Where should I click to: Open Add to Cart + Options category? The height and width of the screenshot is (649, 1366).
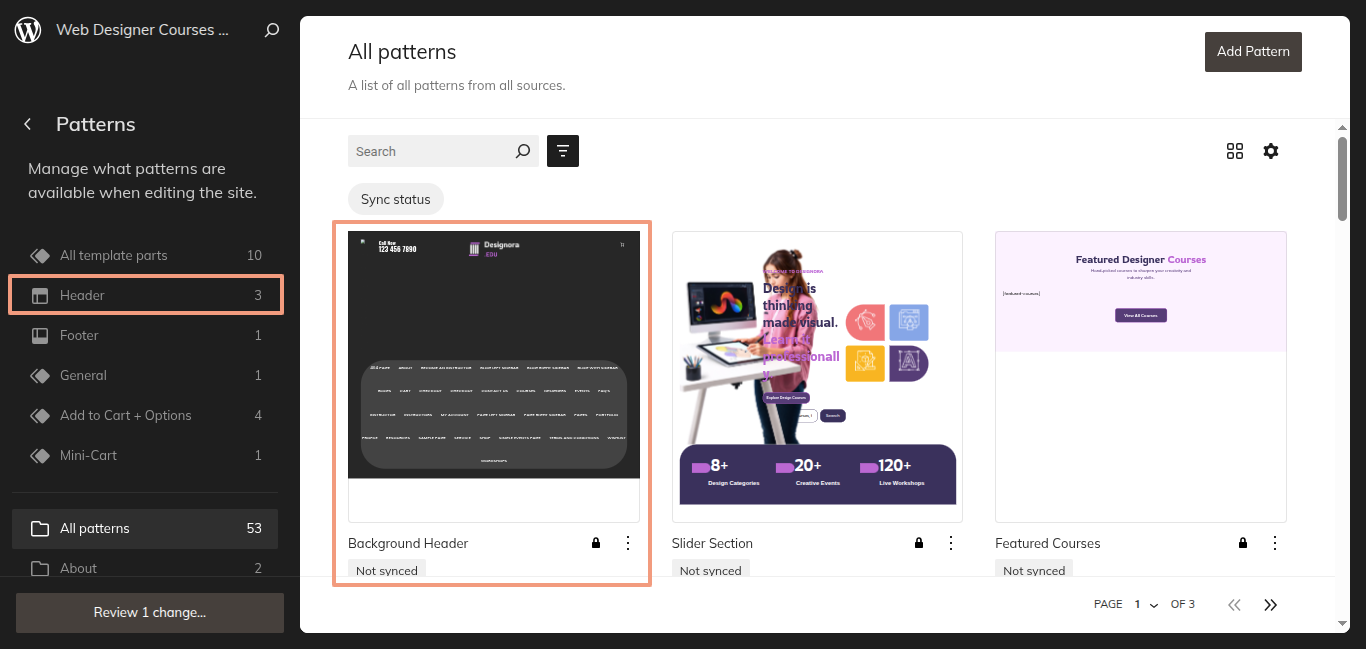[x=146, y=415]
